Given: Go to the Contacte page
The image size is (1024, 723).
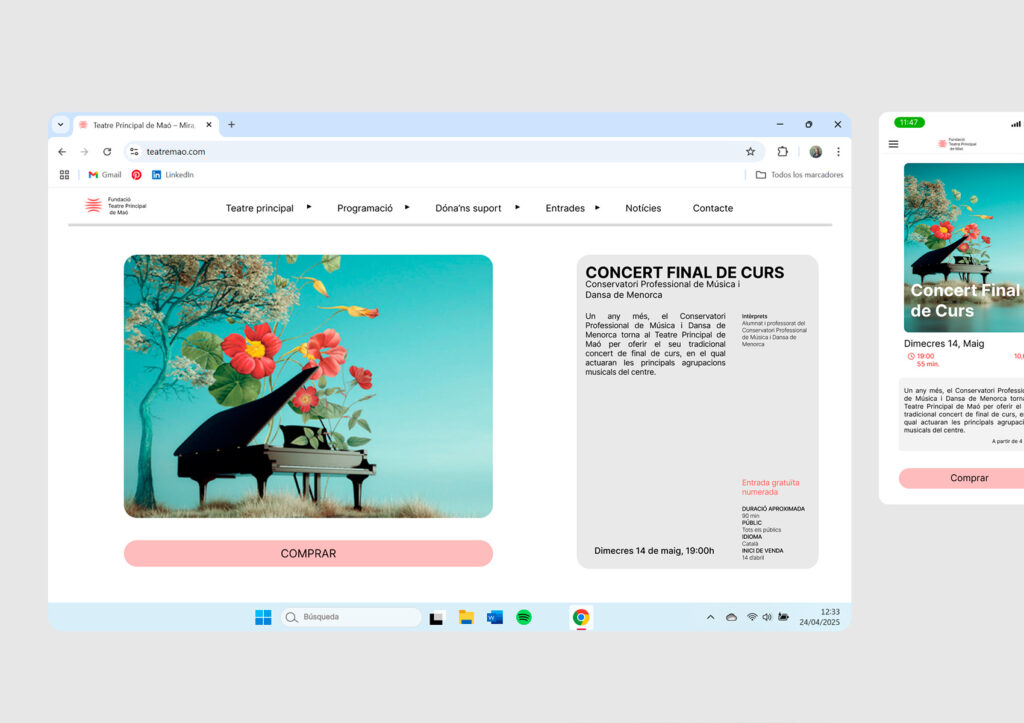Looking at the screenshot, I should coord(712,208).
